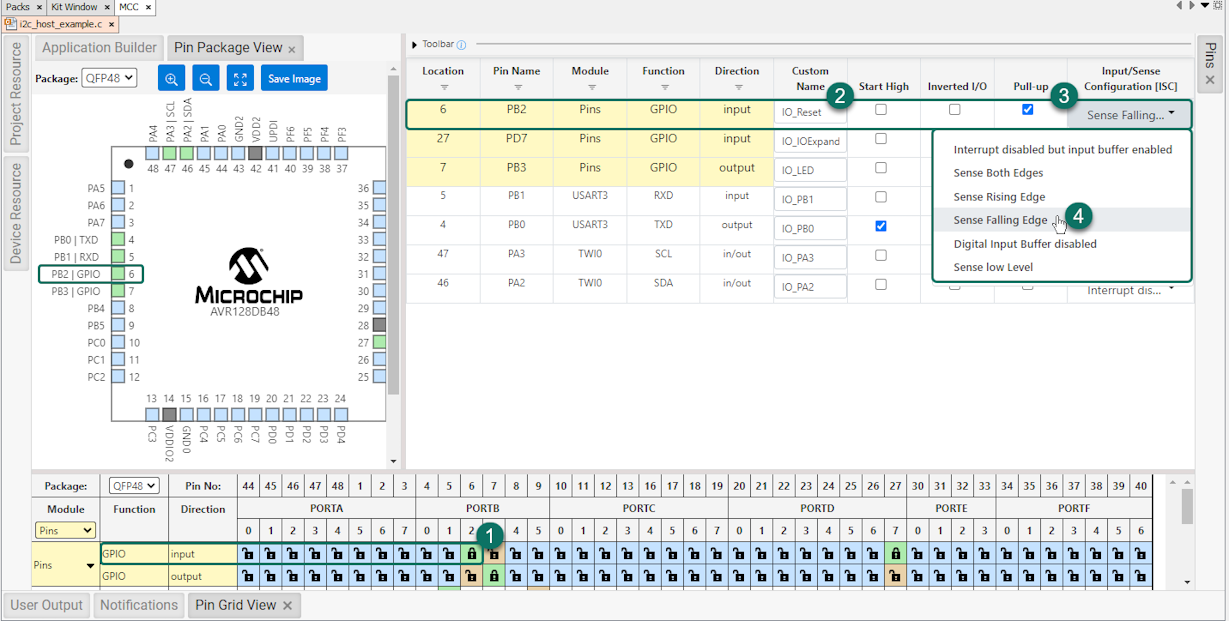1229x621 pixels.
Task: Select Sense Rising Edge from the list
Action: click(999, 197)
